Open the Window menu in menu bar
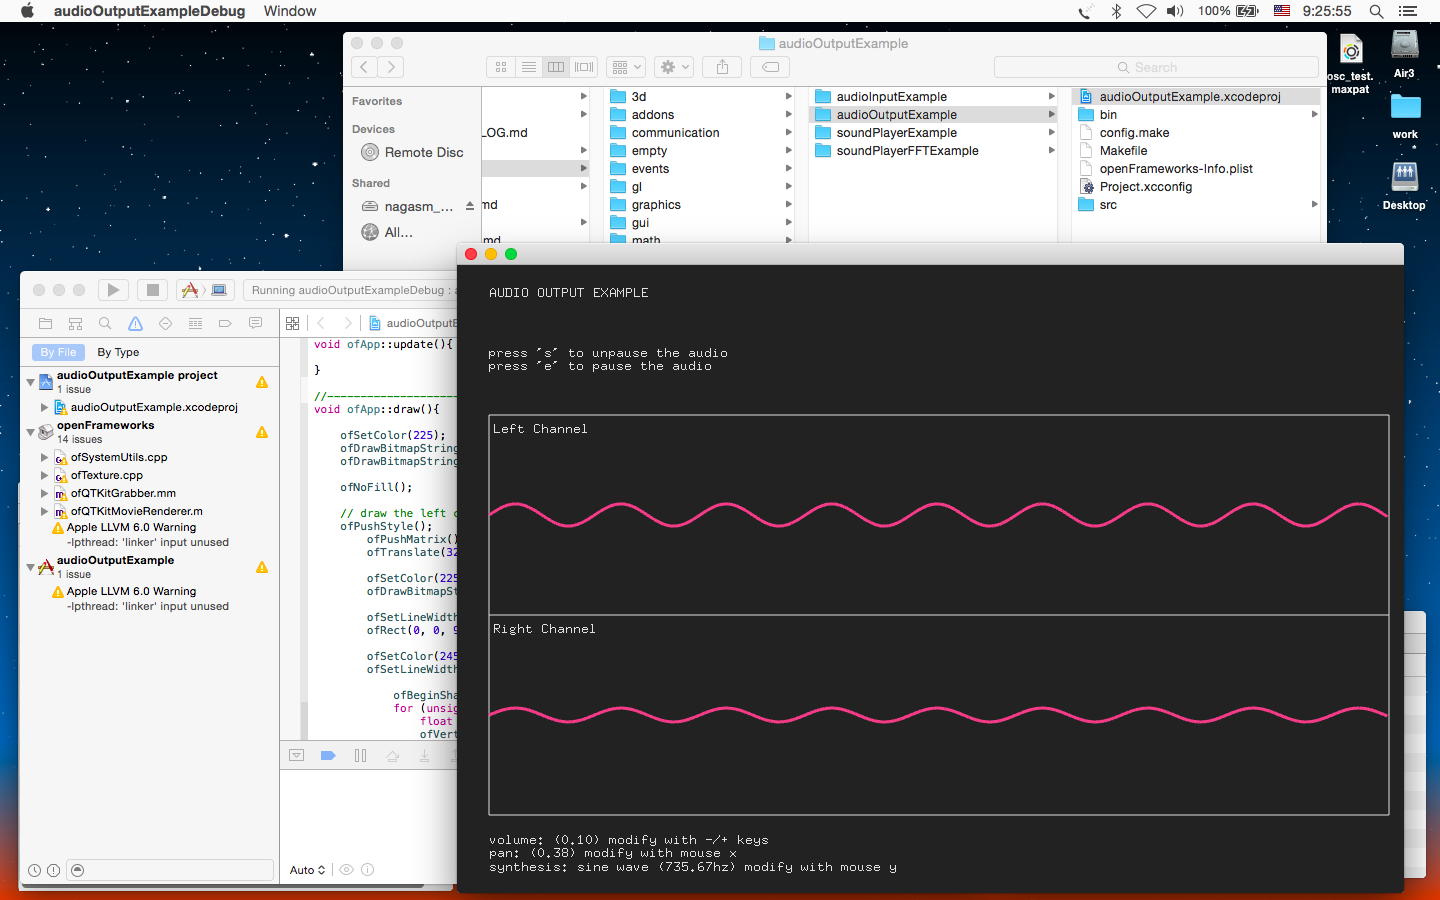Viewport: 1440px width, 900px height. coord(289,11)
